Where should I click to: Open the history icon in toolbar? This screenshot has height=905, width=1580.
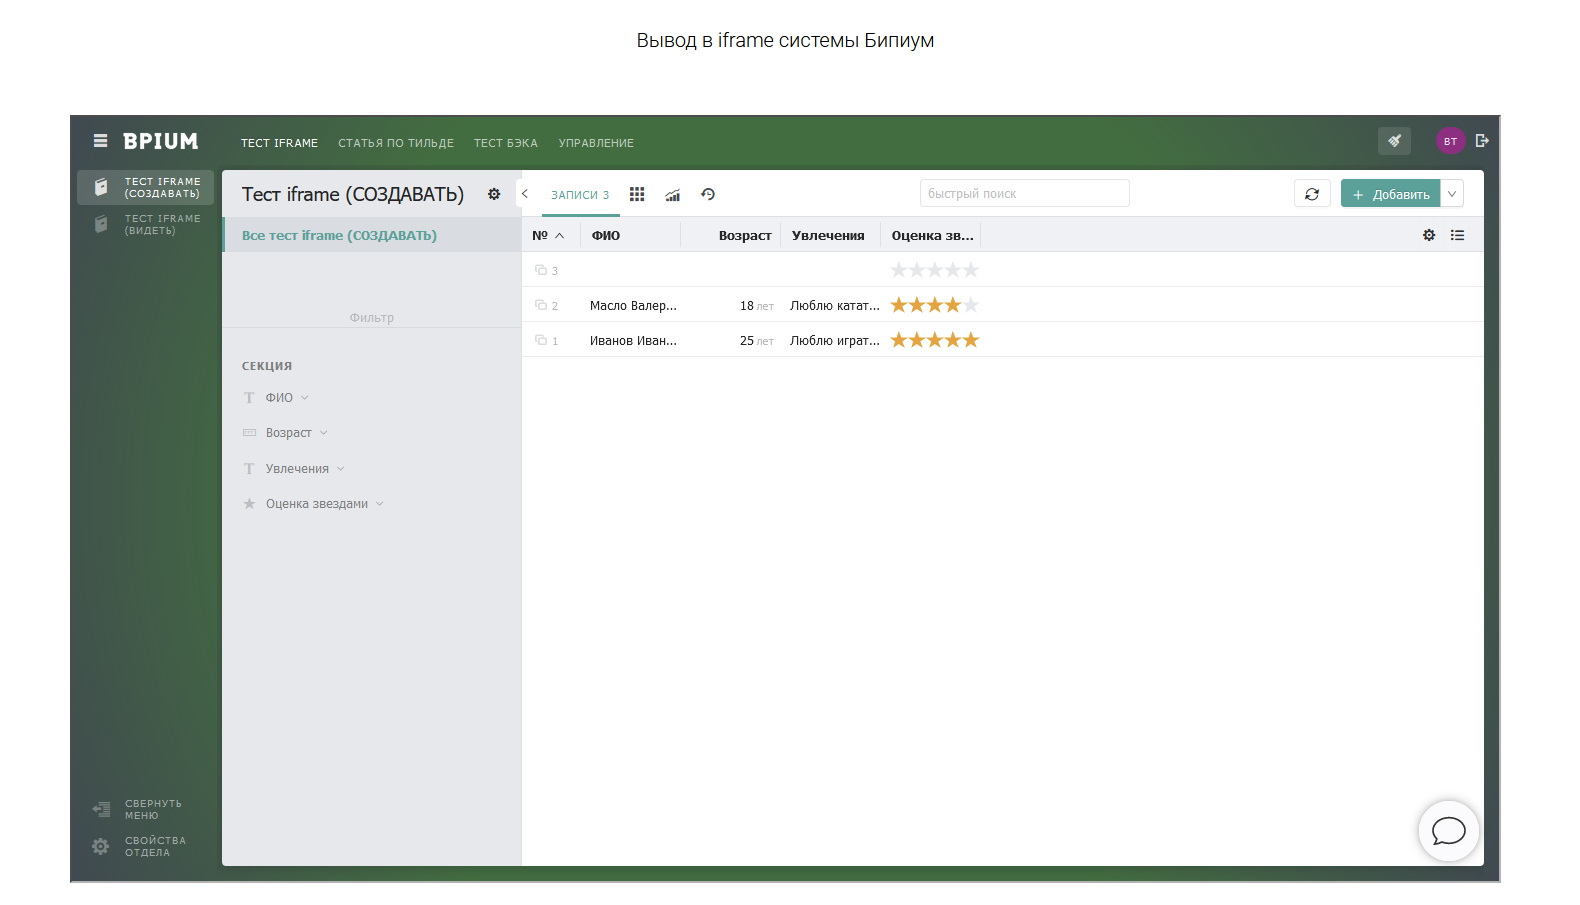tap(708, 194)
